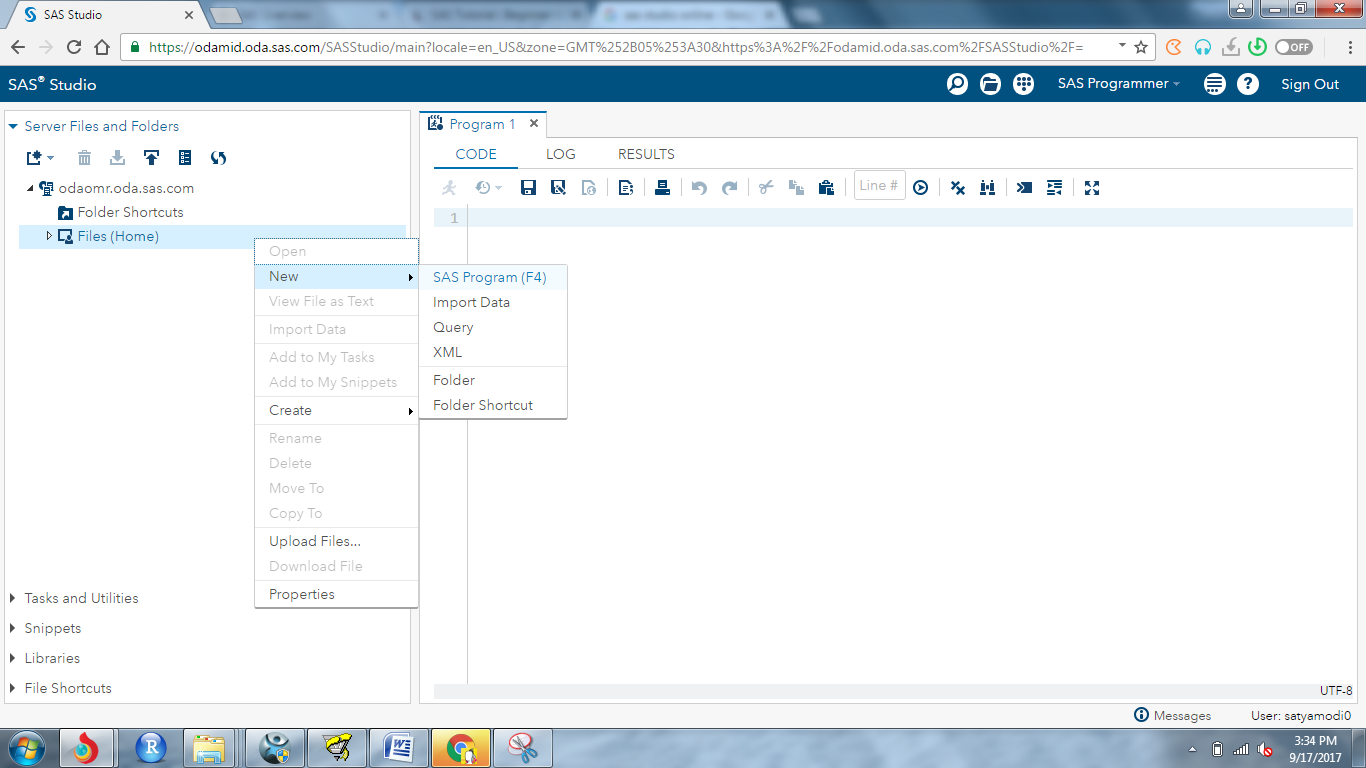Expand the Tasks and Utilities section
Viewport: 1366px width, 768px height.
click(13, 598)
